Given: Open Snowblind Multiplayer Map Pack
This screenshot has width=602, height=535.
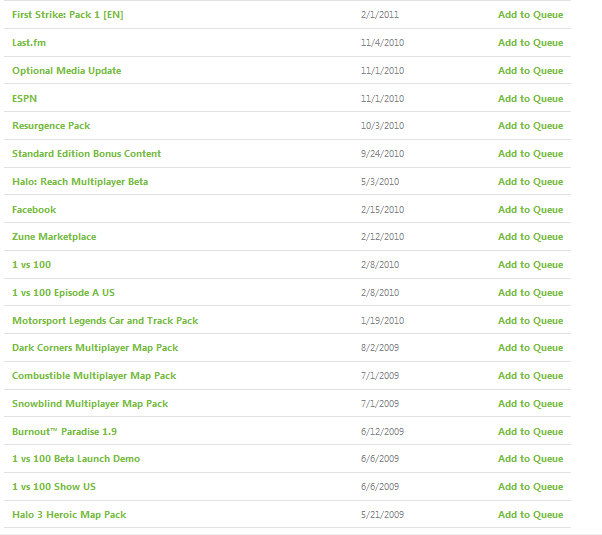Looking at the screenshot, I should point(90,404).
